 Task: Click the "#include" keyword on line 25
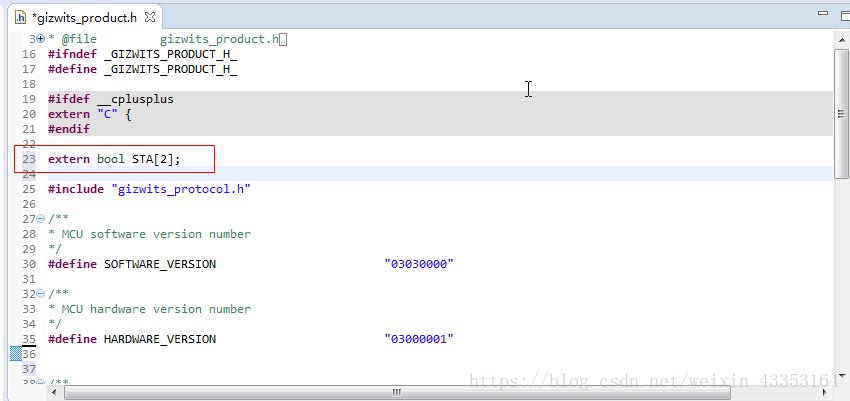tap(75, 189)
